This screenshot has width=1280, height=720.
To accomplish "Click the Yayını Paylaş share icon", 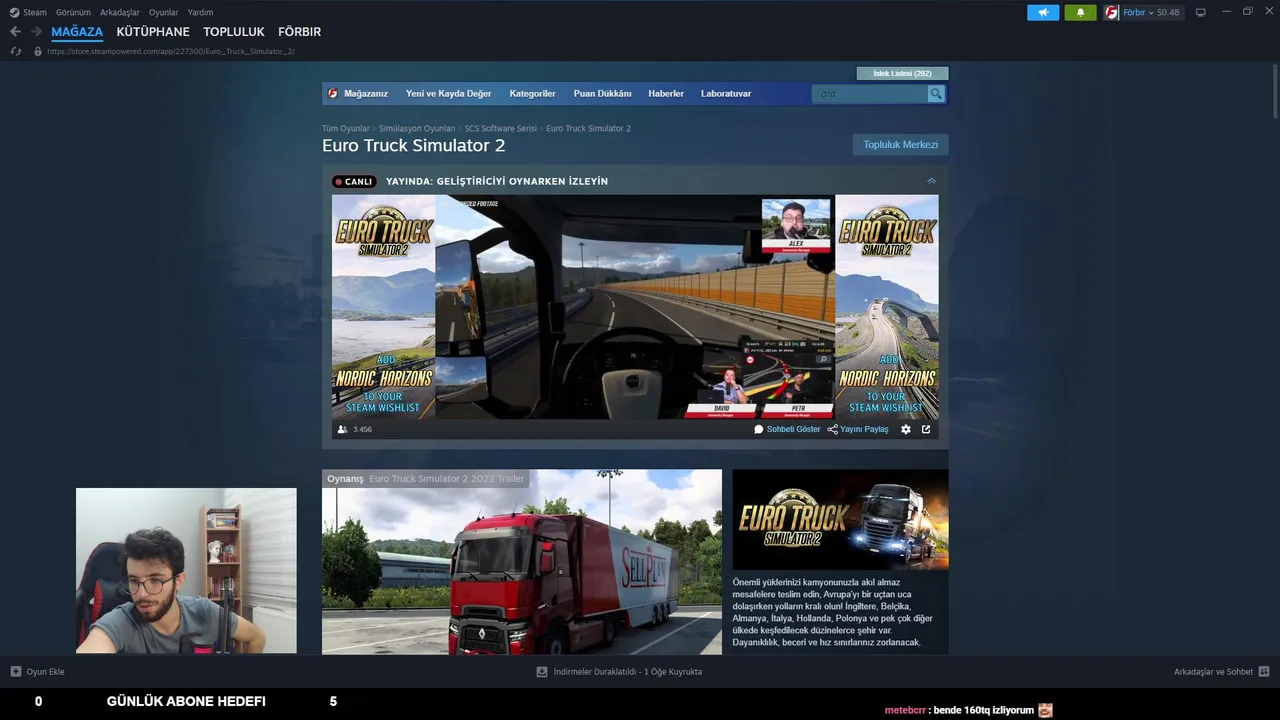I will click(832, 429).
